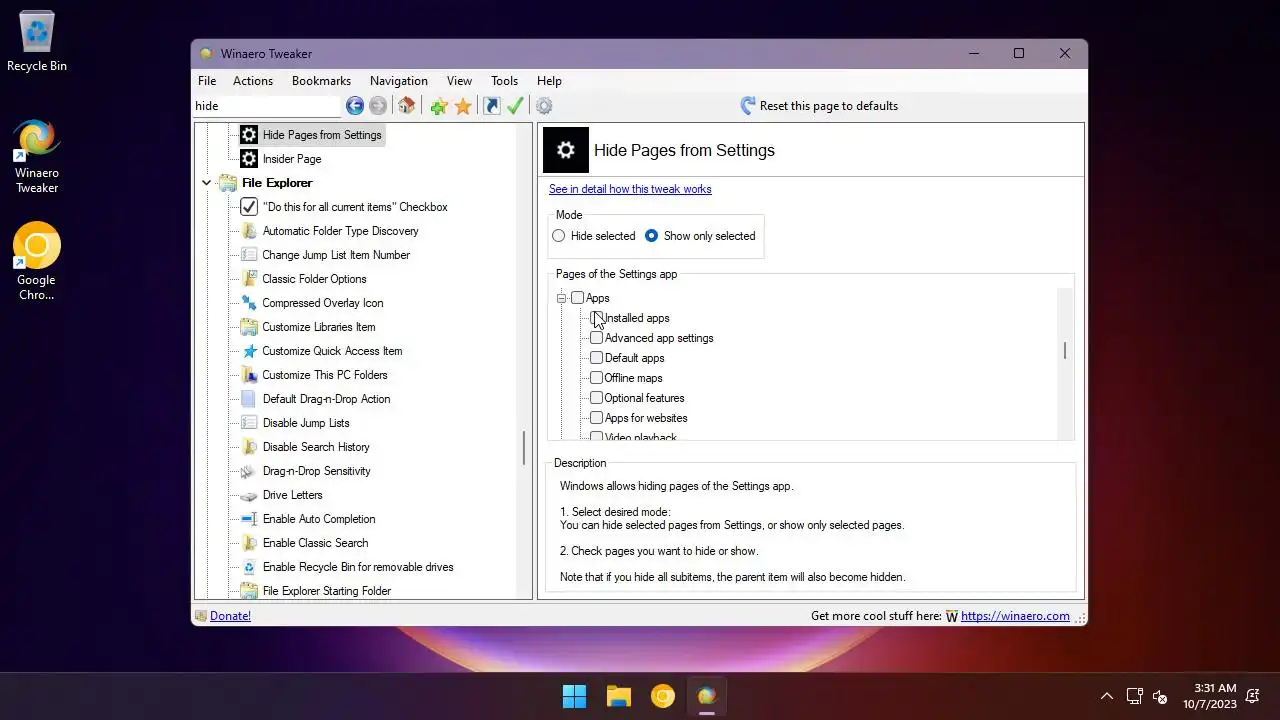Select the Hide selected radio button
This screenshot has height=720, width=1280.
tap(559, 236)
